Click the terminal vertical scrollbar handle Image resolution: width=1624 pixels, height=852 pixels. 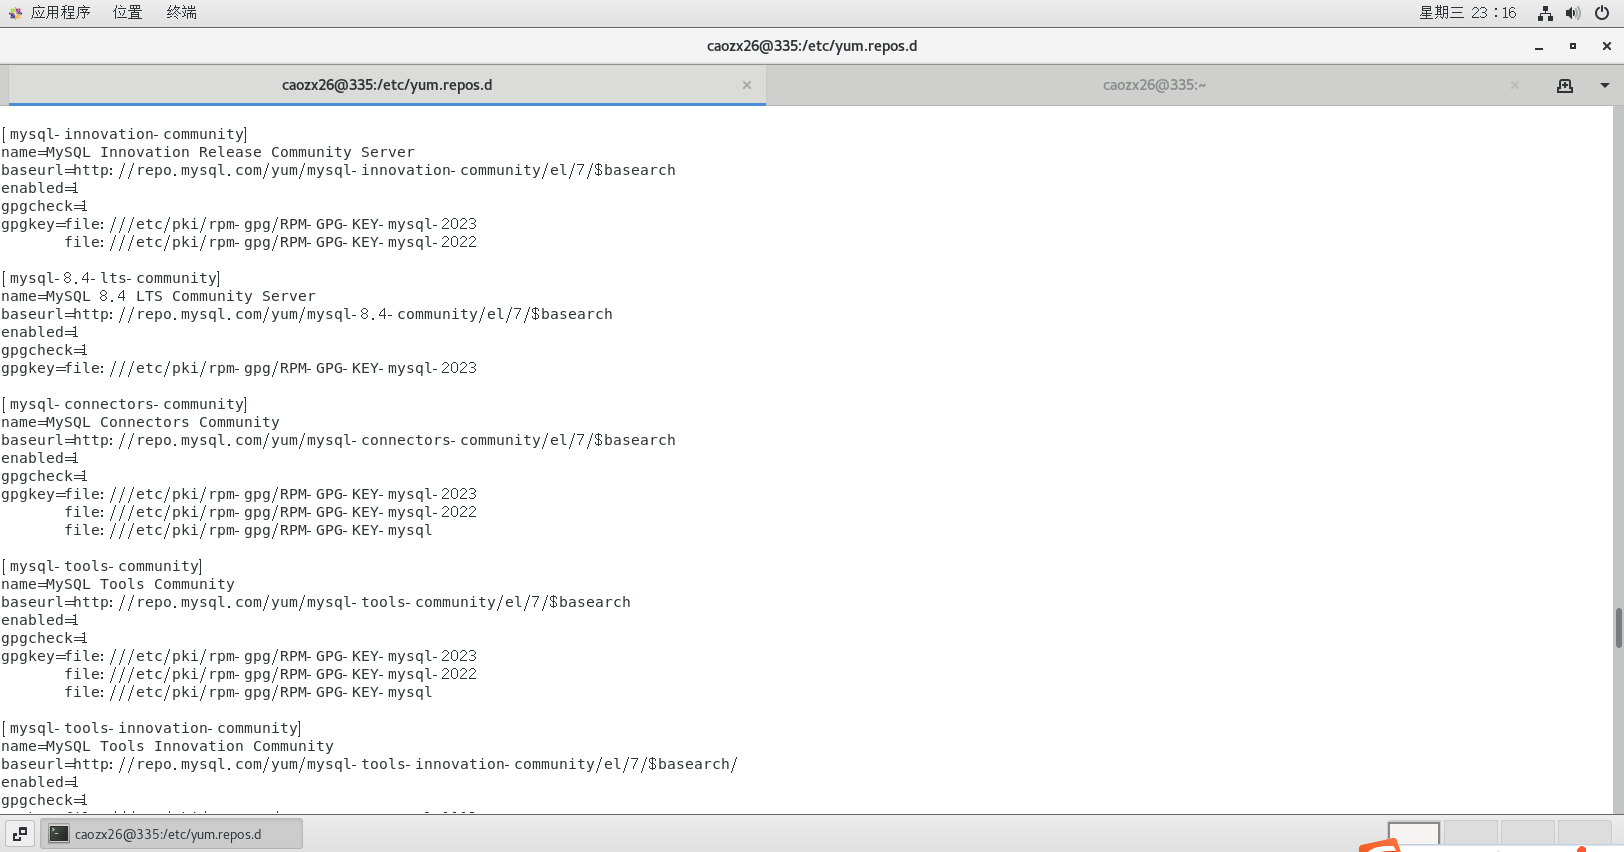coord(1618,628)
